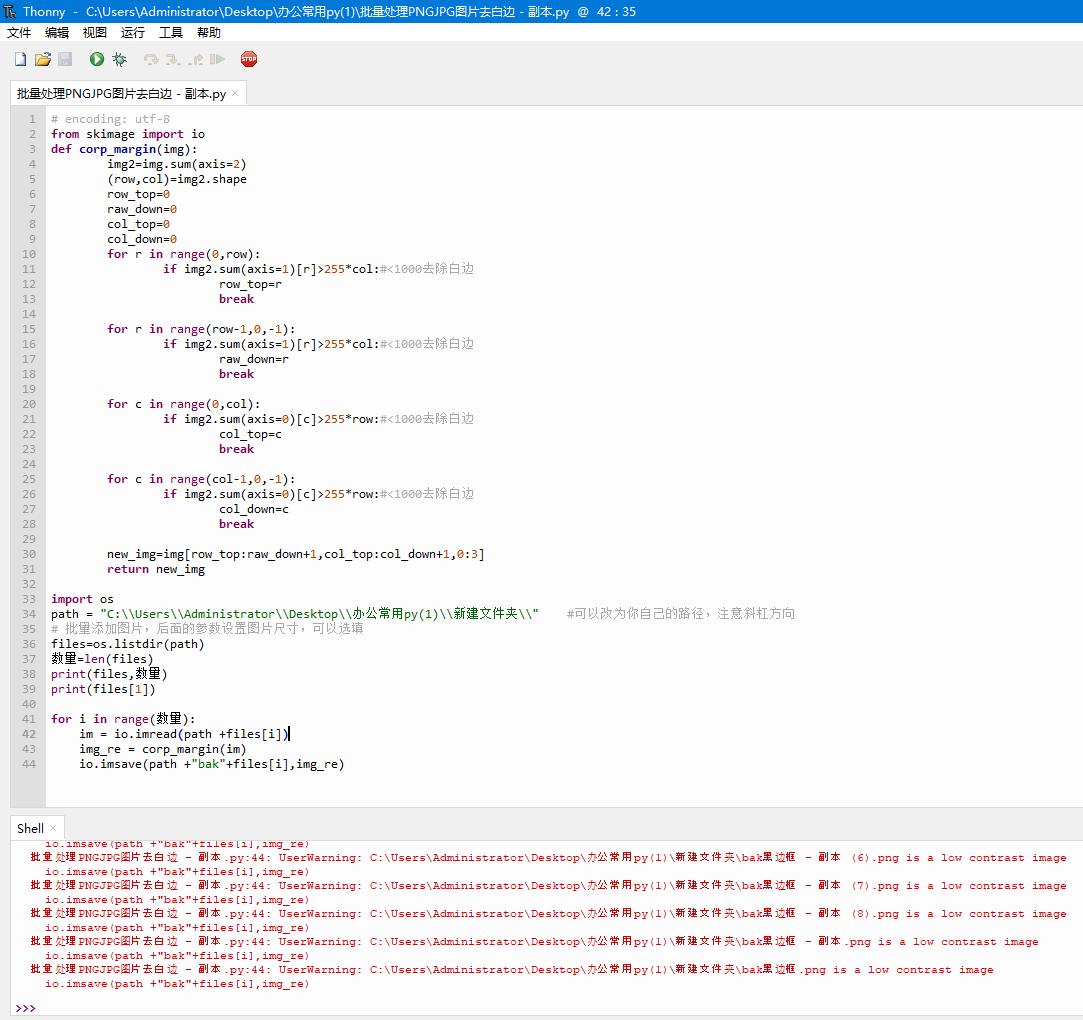1083x1020 pixels.
Task: Start the debugger (bug icon)
Action: (119, 59)
